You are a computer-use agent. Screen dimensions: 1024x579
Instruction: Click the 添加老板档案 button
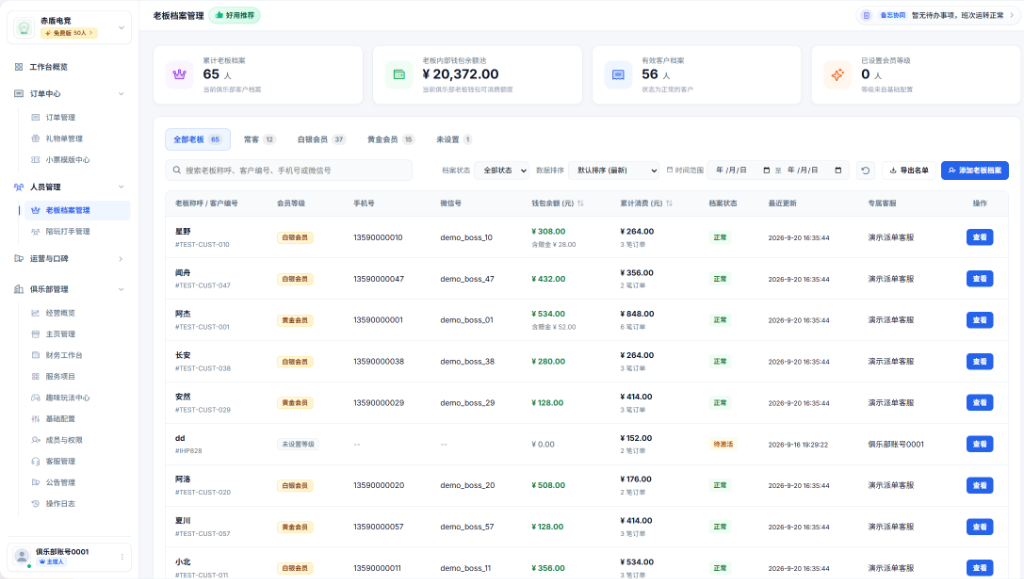point(974,170)
